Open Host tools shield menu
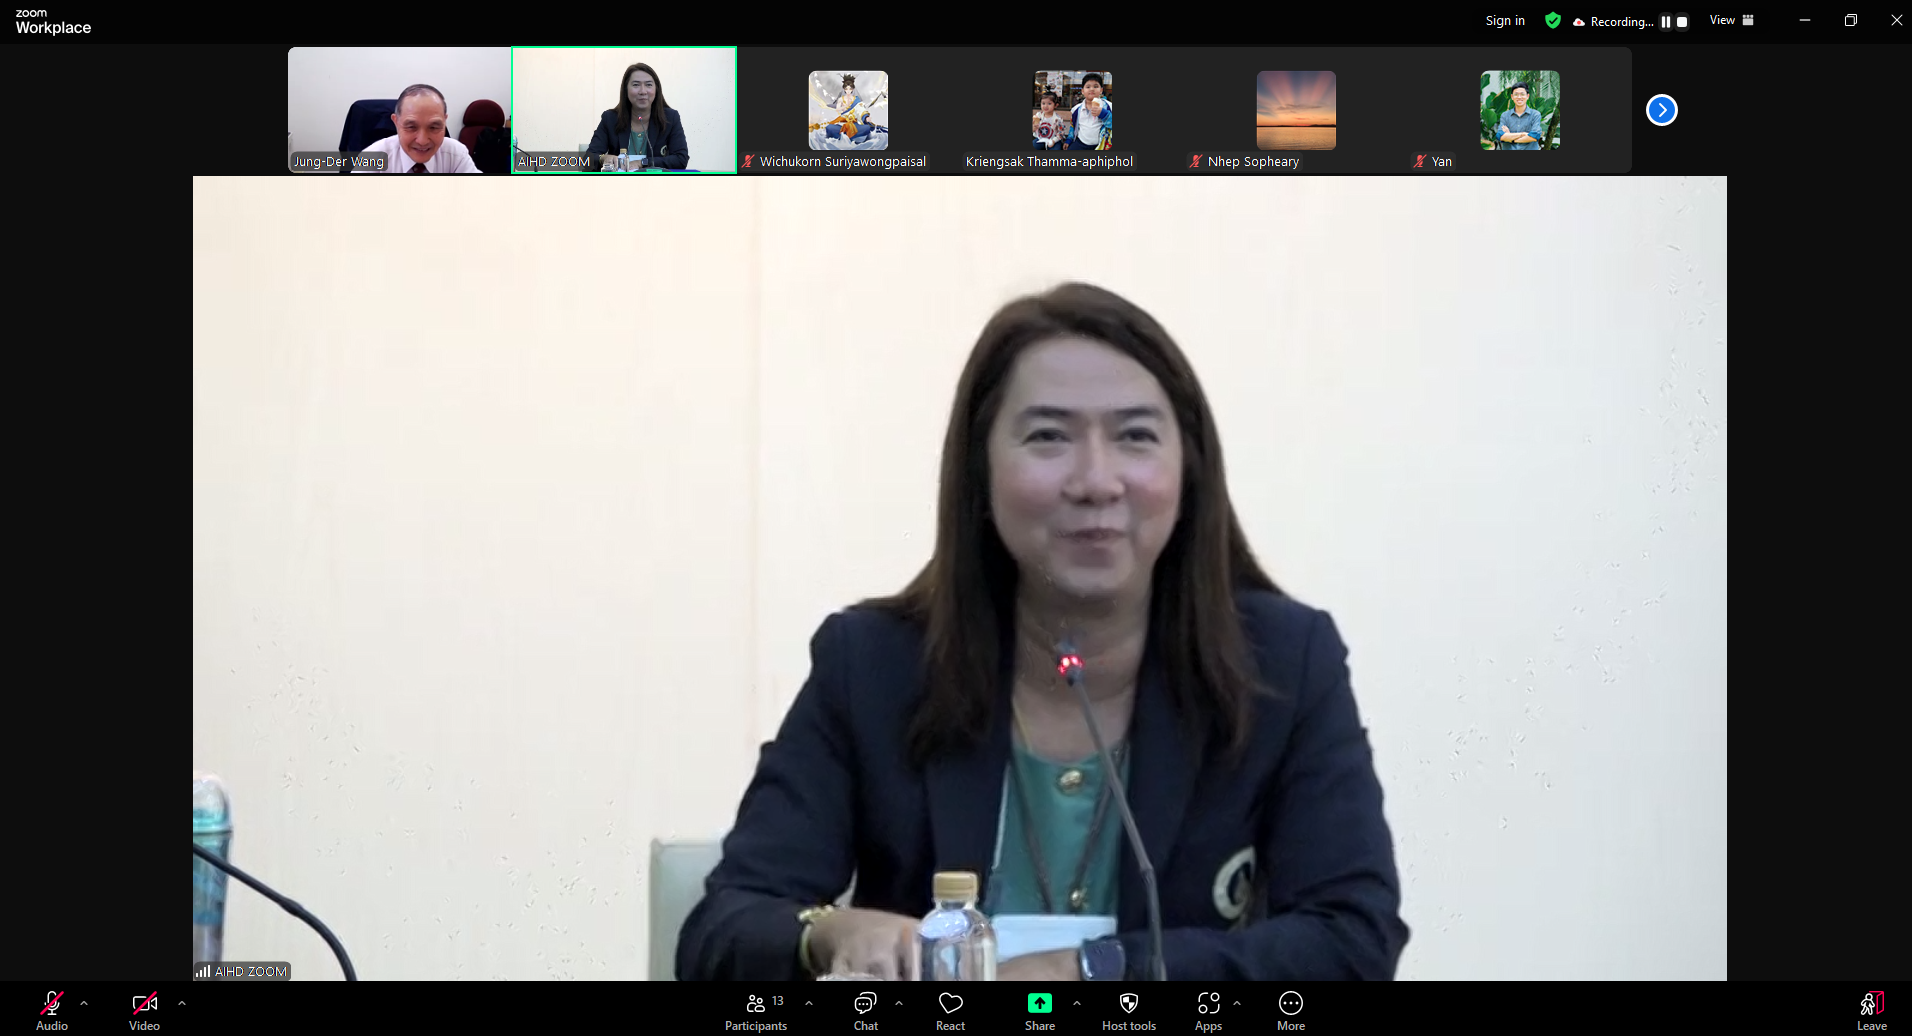 point(1129,1011)
